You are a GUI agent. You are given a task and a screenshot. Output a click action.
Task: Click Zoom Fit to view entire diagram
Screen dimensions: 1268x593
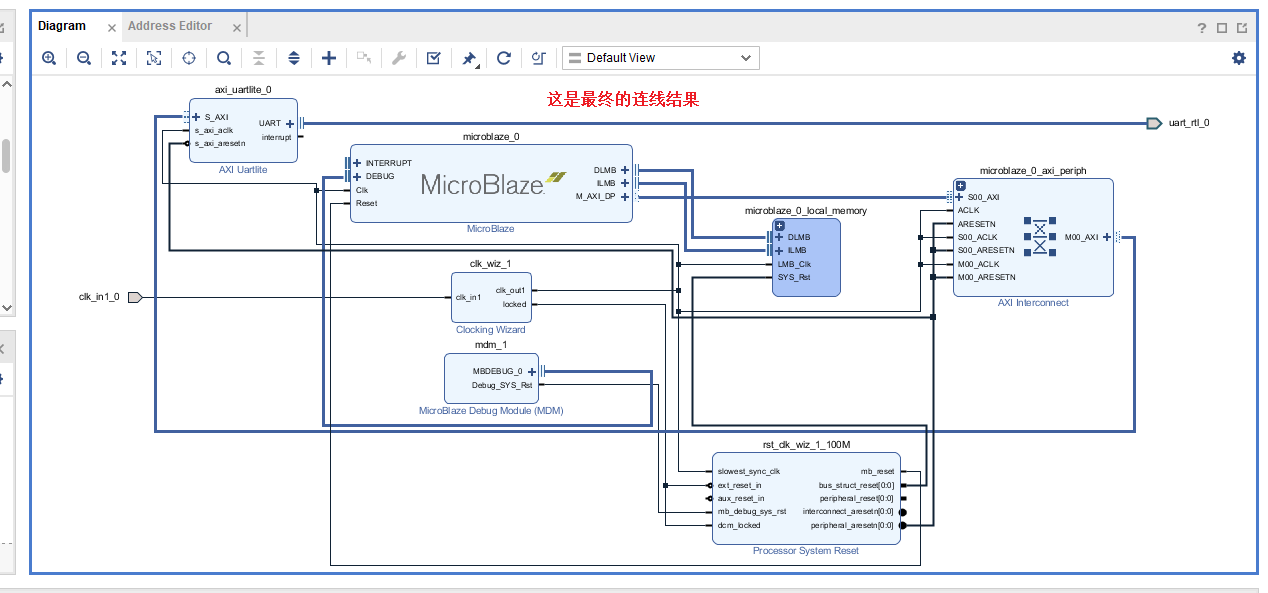[x=118, y=58]
